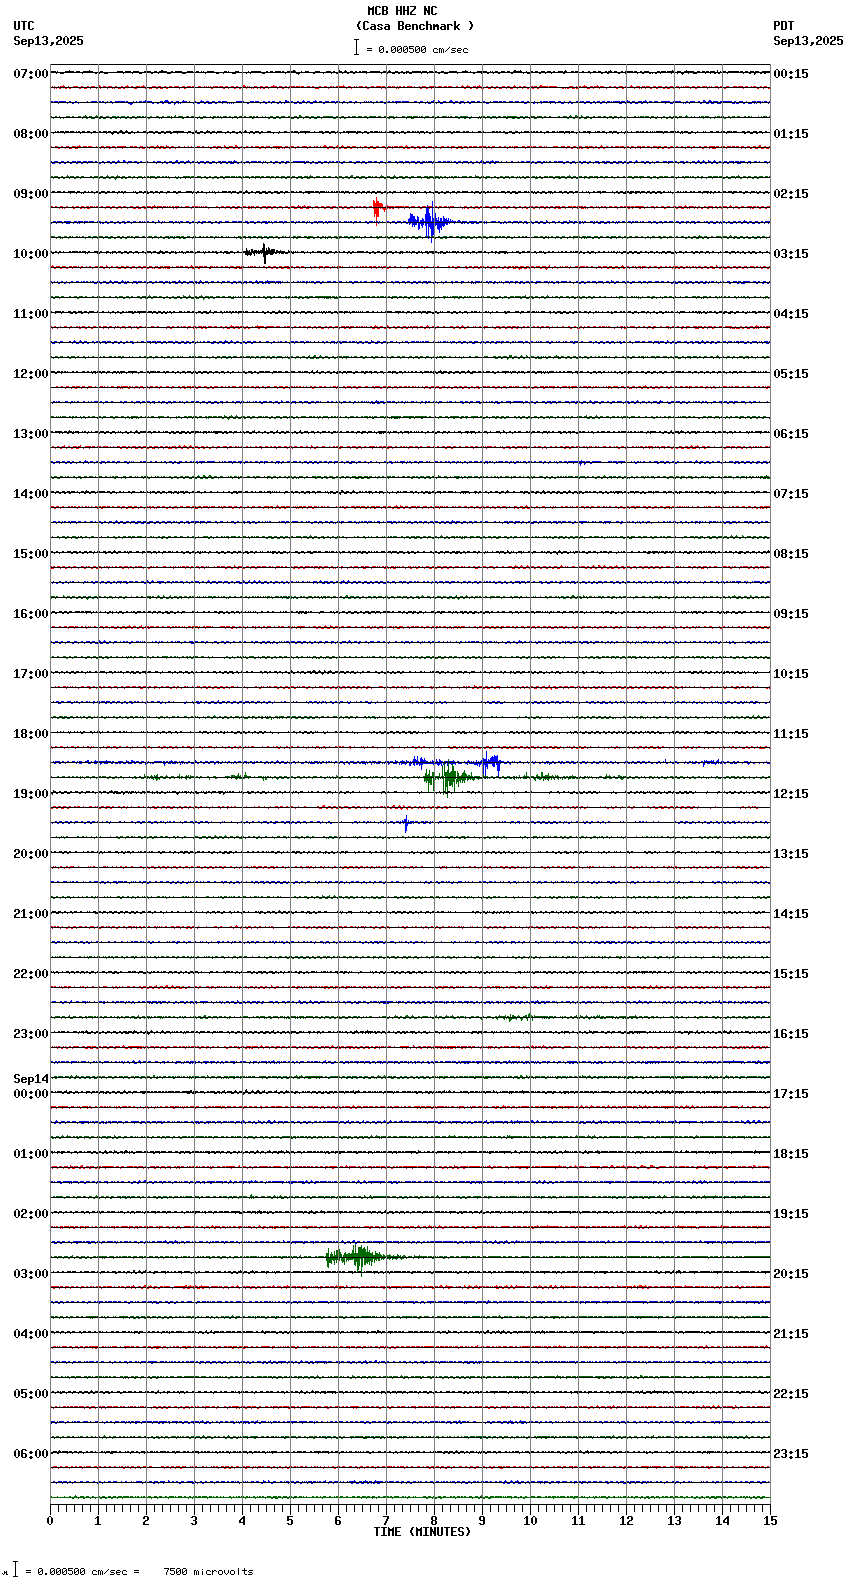This screenshot has width=850, height=1584.
Task: Click the 'Sep14' date change label
Action: [31, 1079]
